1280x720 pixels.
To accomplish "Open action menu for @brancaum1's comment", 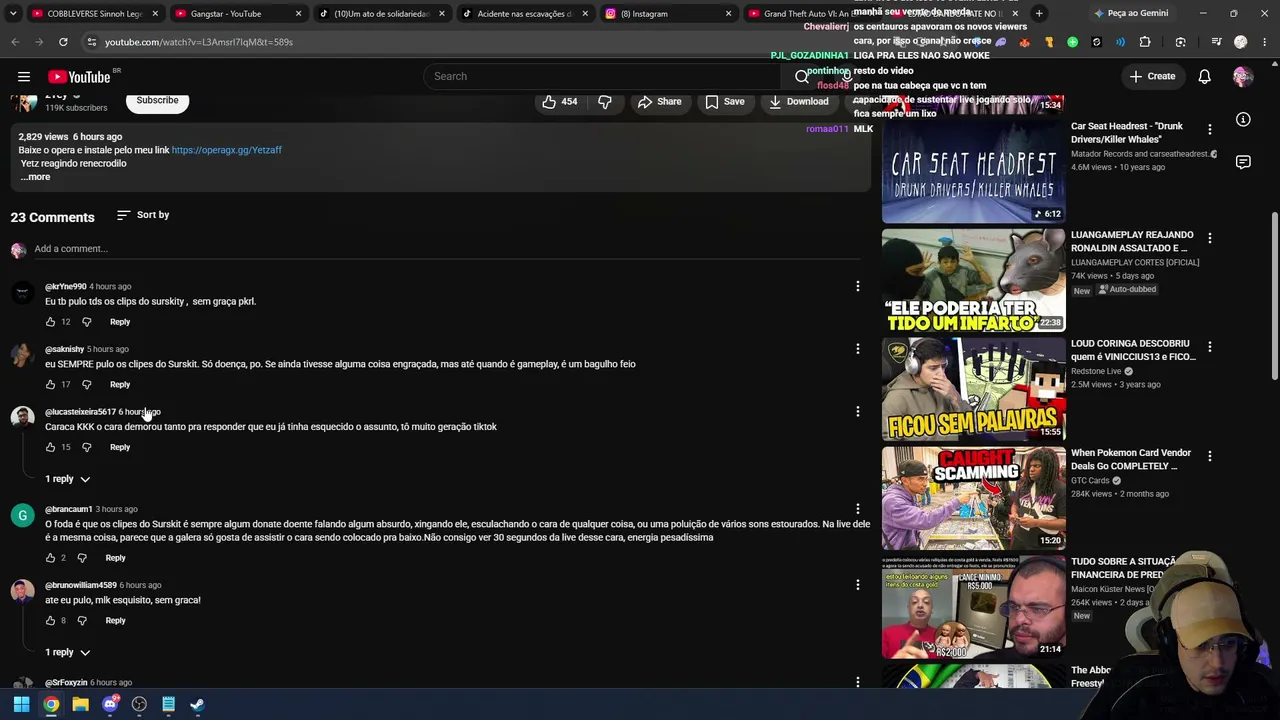I will pyautogui.click(x=857, y=509).
